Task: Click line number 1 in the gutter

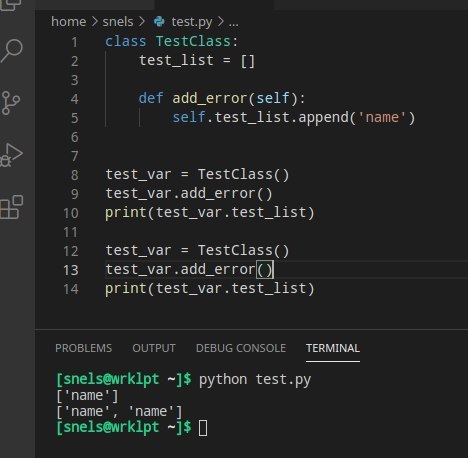Action: point(75,42)
